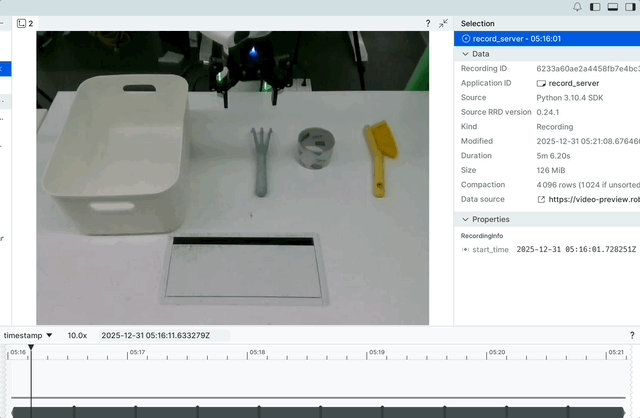Click the dark data density bar in the timeline
Viewport: 640px width, 418px height.
[x=318, y=412]
